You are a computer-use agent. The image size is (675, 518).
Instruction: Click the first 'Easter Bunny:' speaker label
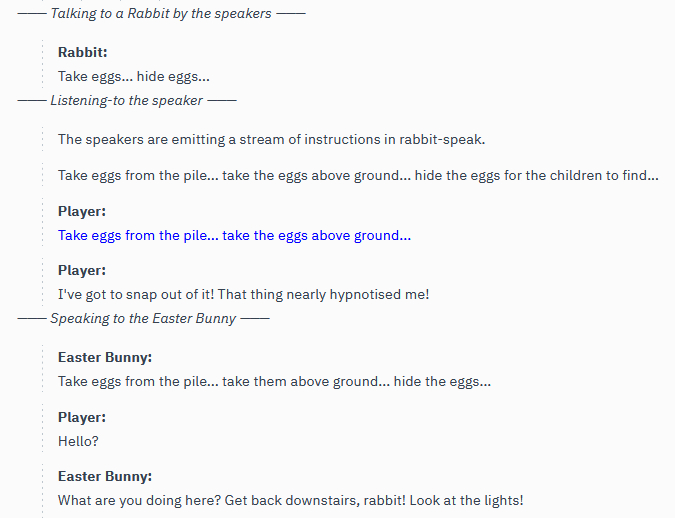(105, 357)
